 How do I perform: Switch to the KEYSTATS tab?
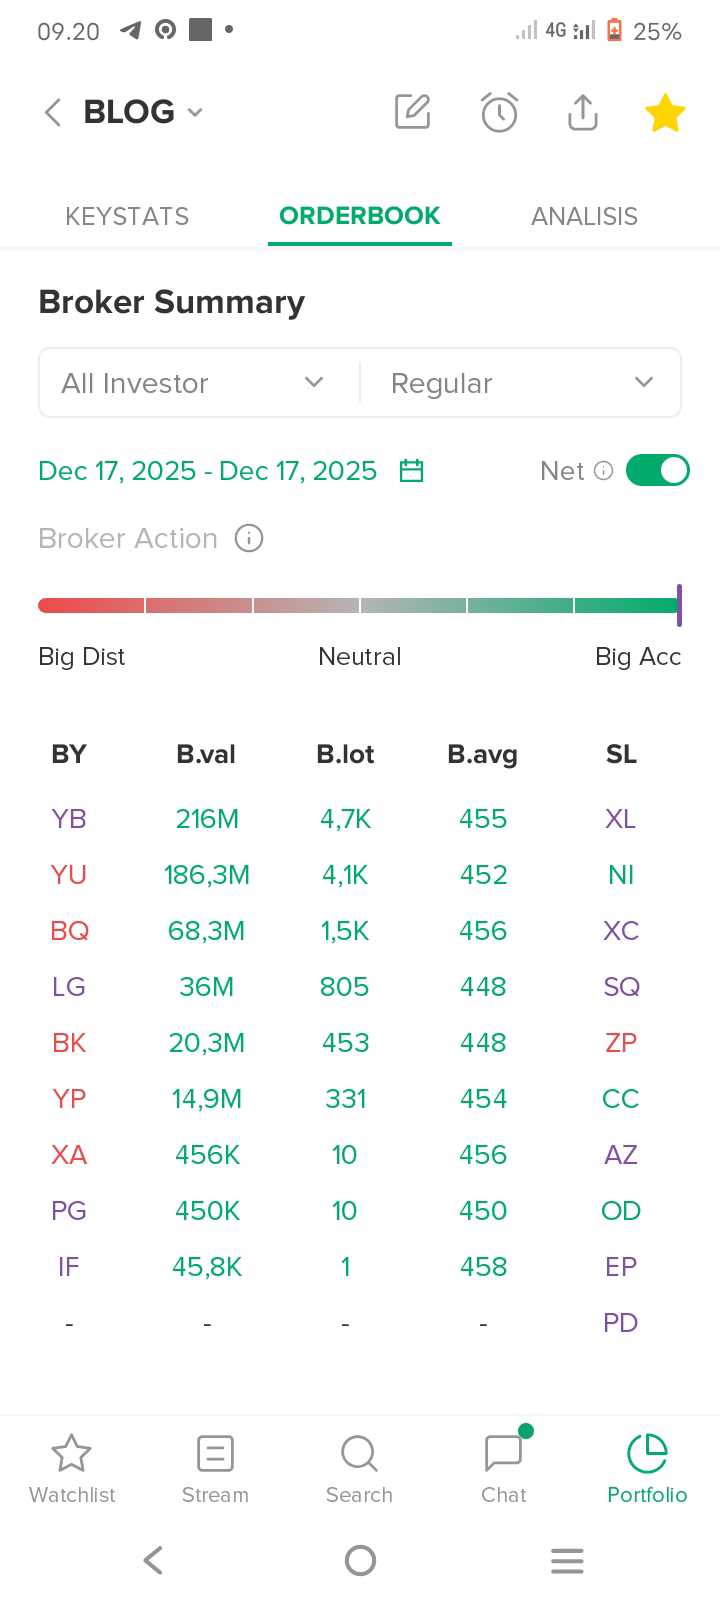(x=127, y=216)
